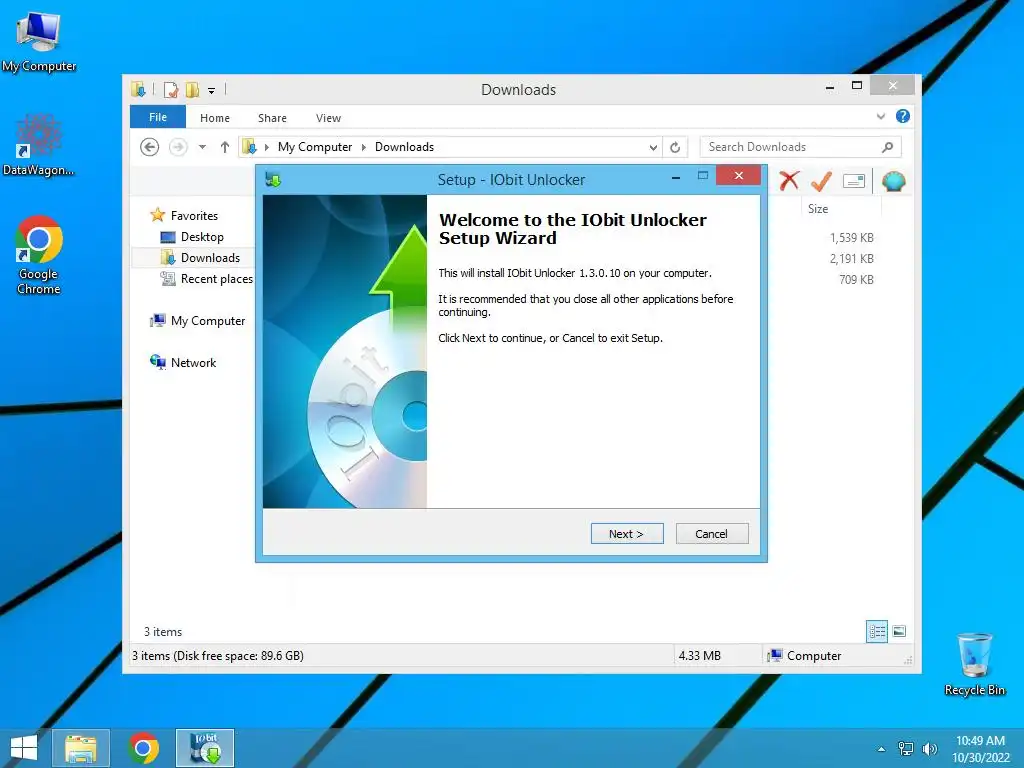The image size is (1024, 768).
Task: Expand the explorer ribbon chevron
Action: coord(881,116)
